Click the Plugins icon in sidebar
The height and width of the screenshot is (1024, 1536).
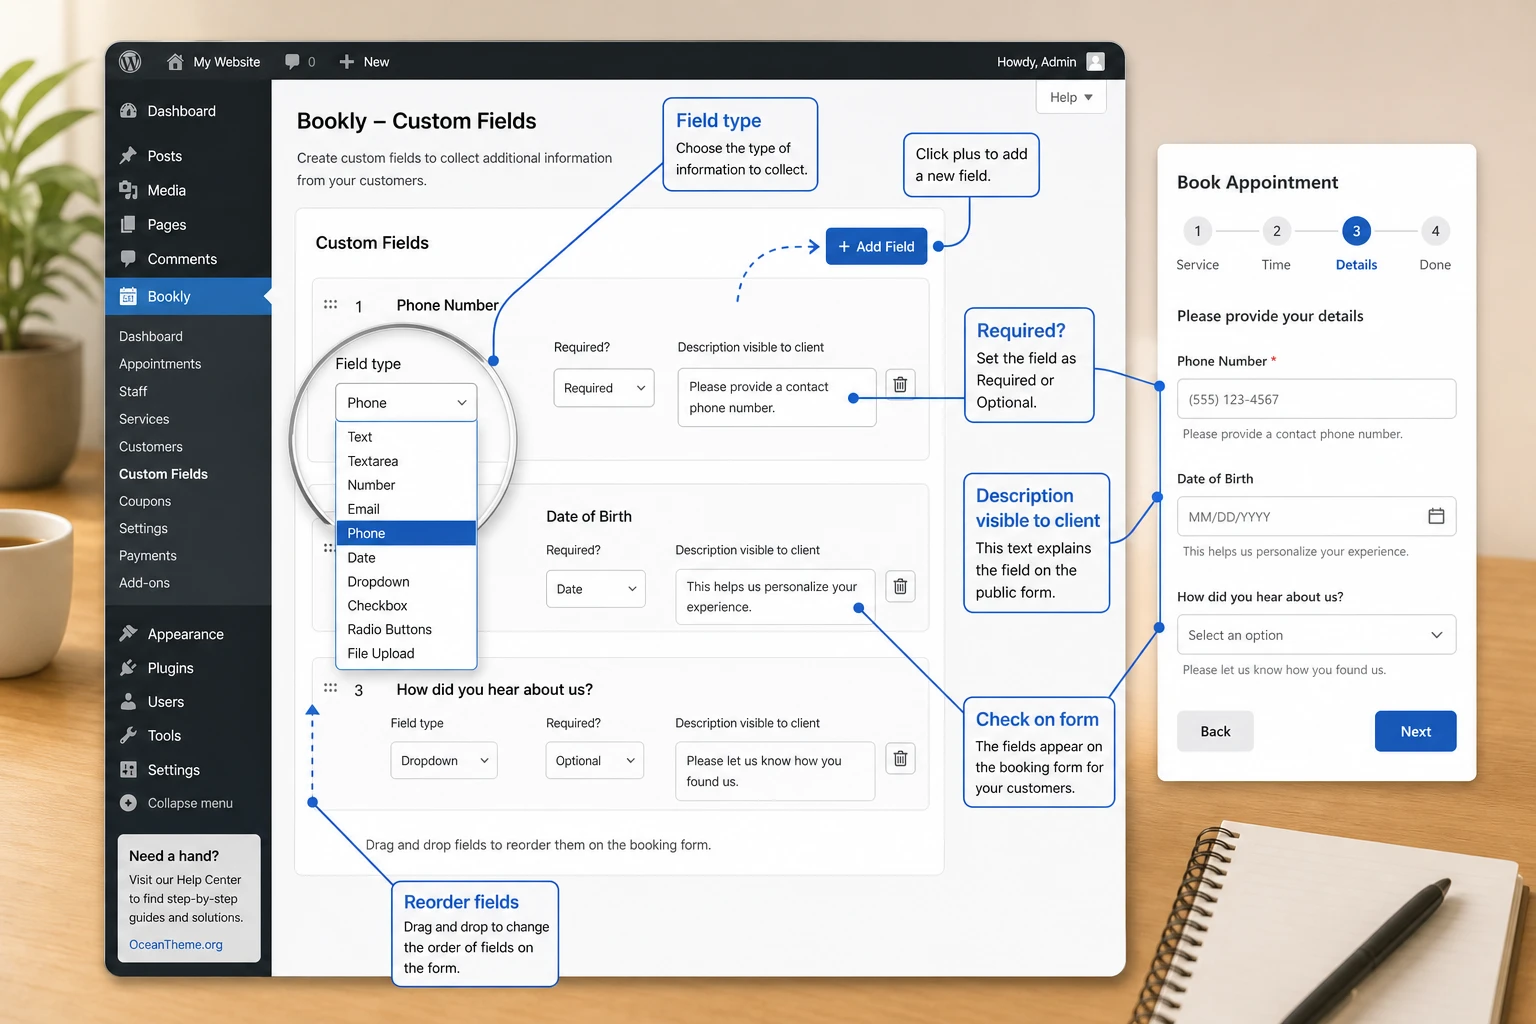pos(128,668)
